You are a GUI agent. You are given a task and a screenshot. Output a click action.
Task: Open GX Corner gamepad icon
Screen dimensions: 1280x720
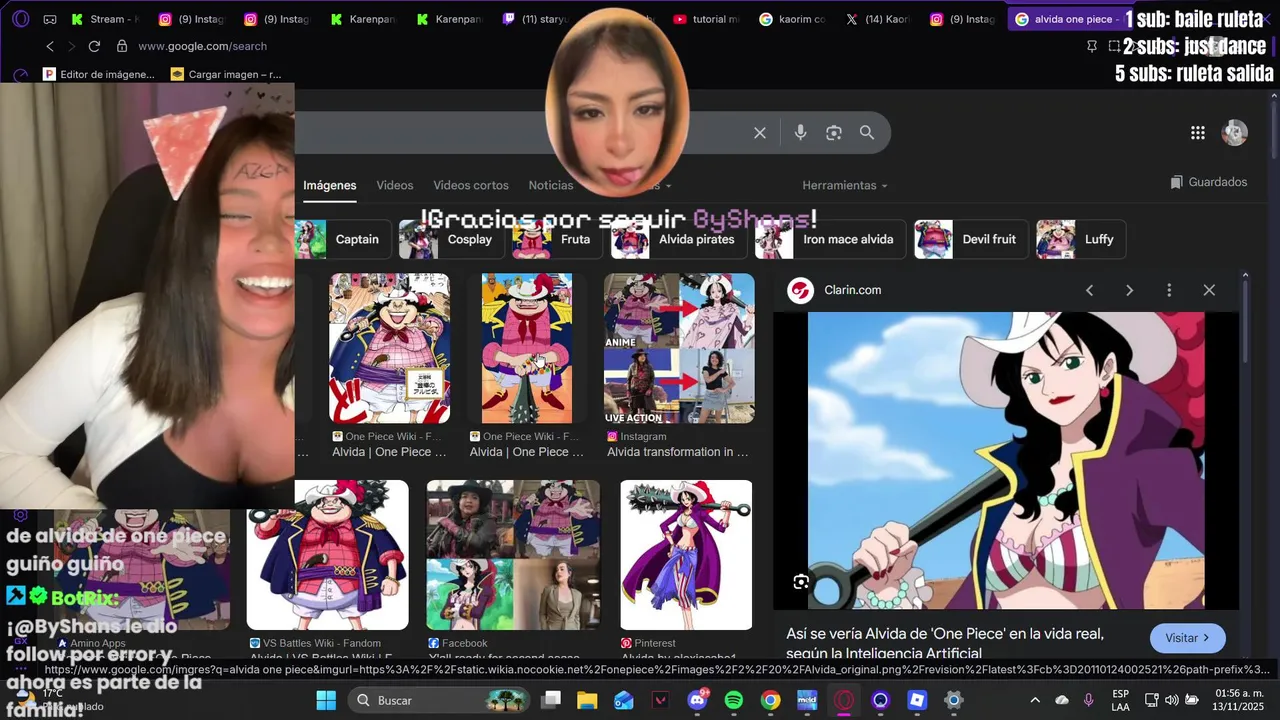(x=50, y=19)
